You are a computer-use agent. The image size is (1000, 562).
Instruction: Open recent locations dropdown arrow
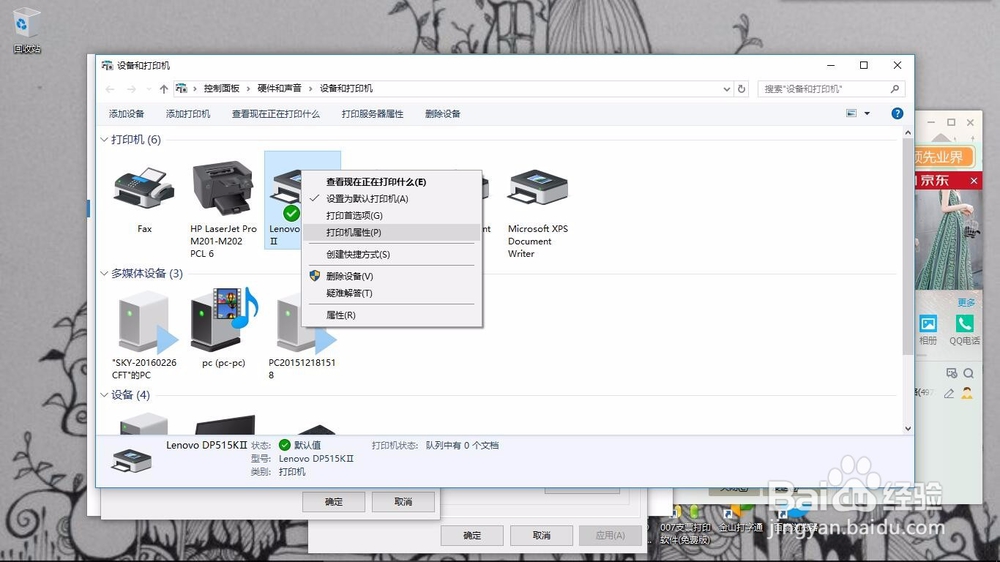pos(149,89)
